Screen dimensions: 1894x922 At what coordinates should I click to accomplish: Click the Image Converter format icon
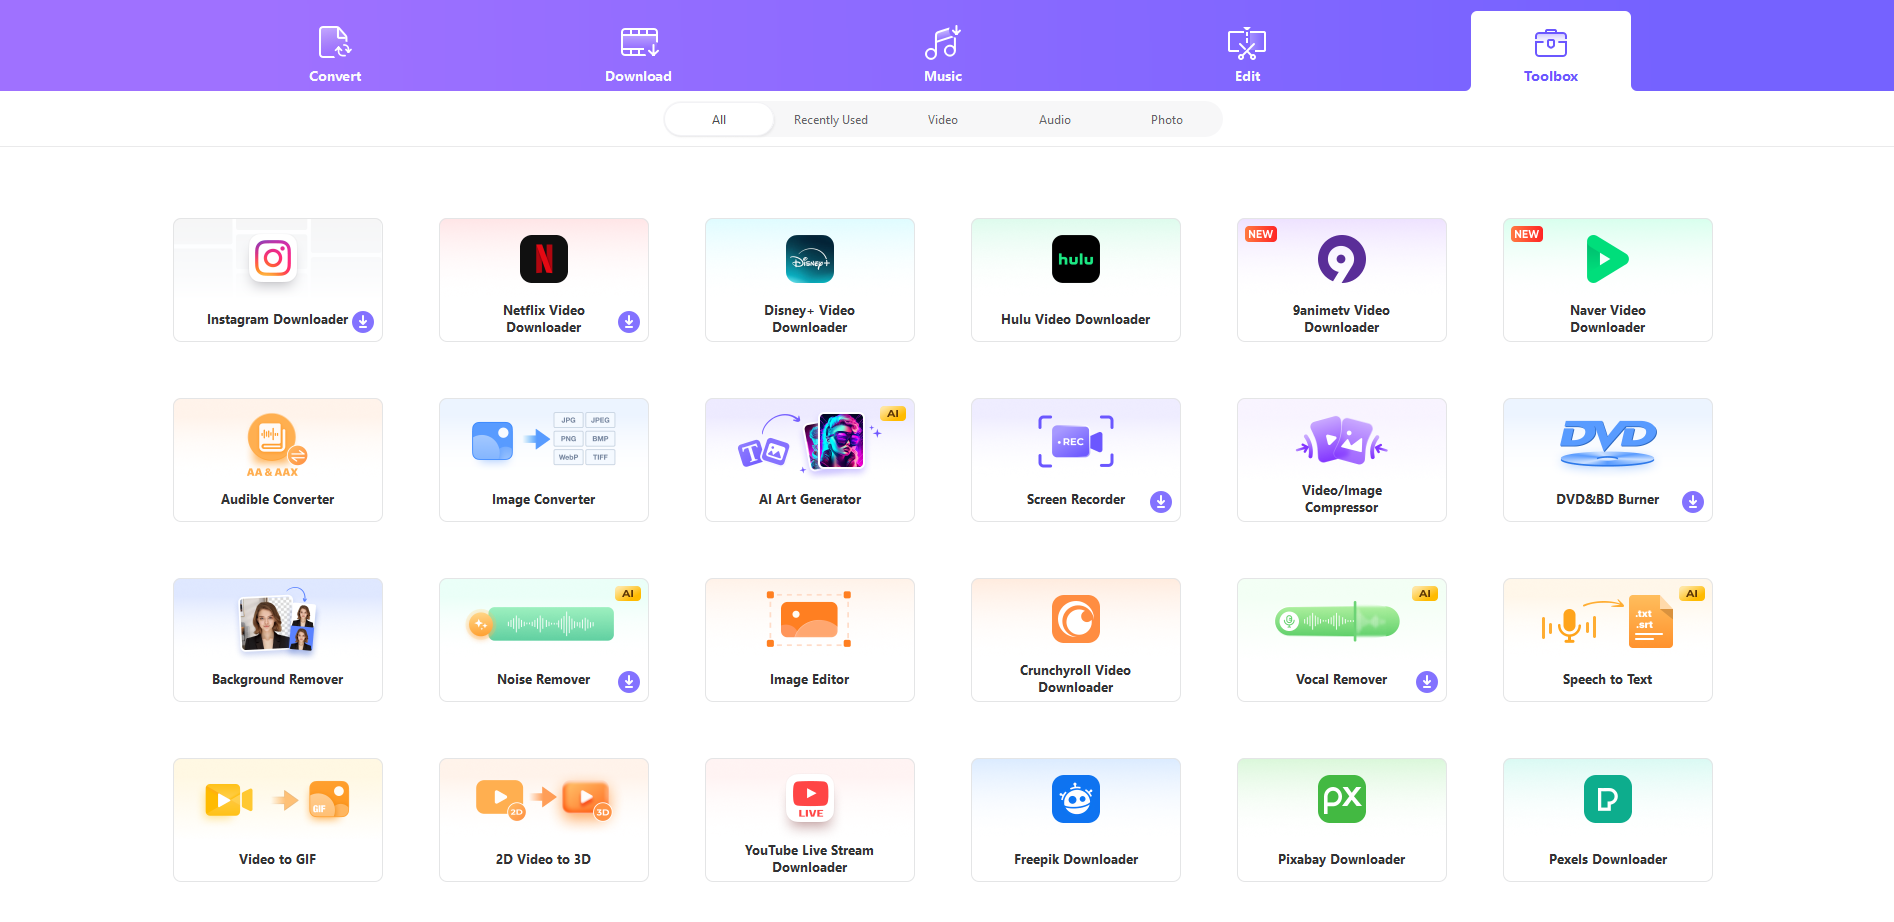544,439
